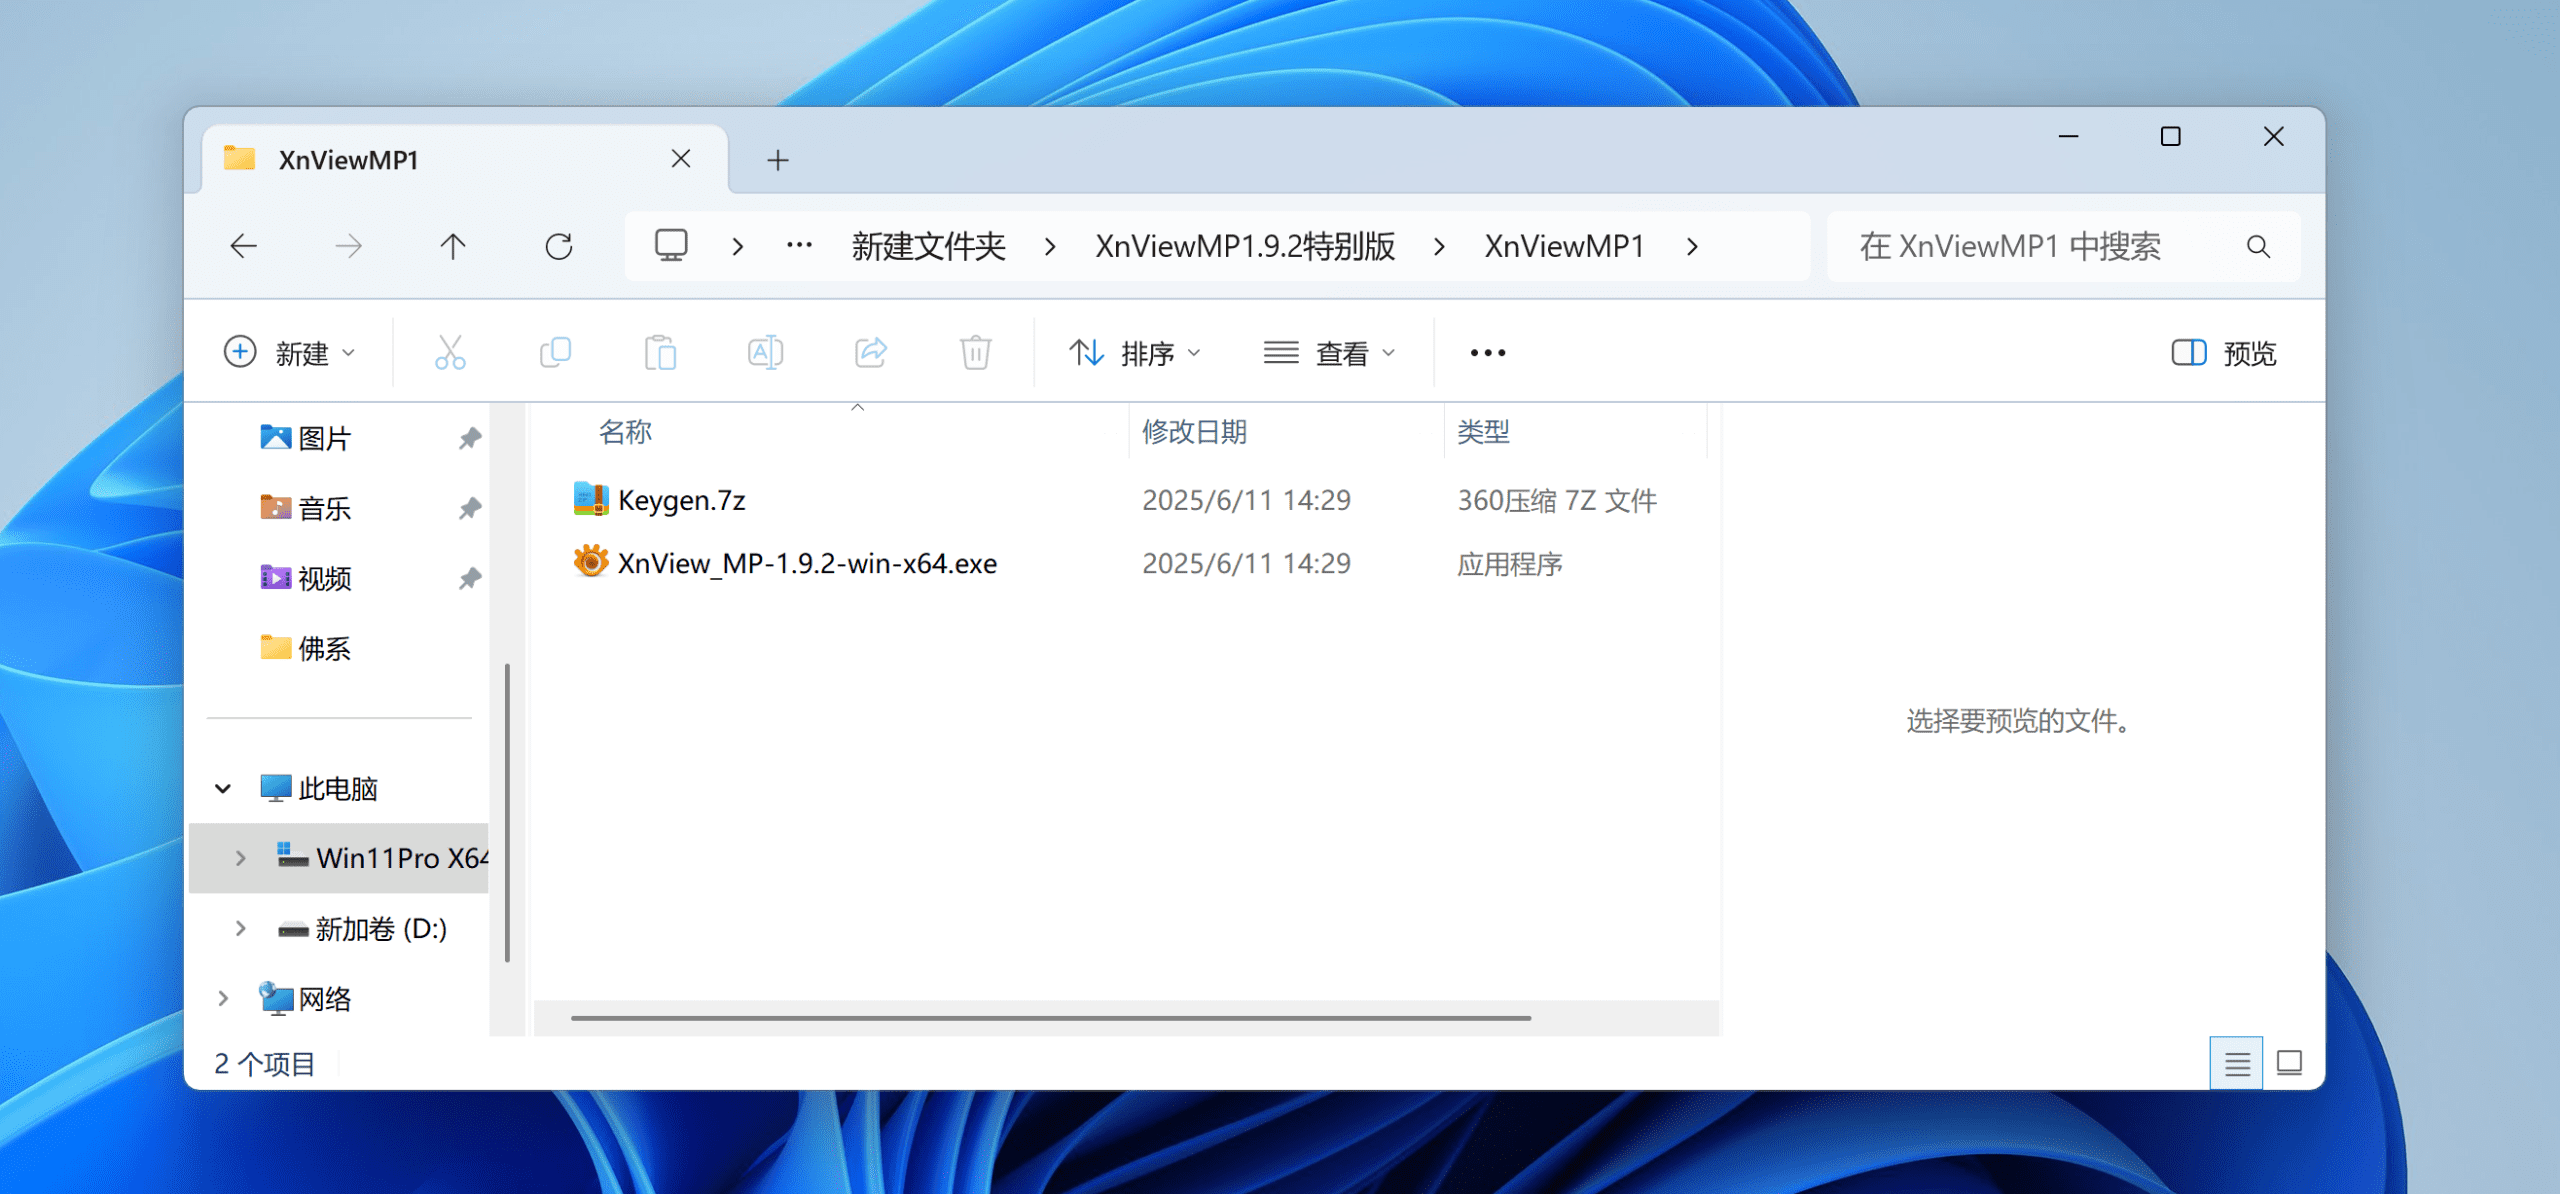The image size is (2560, 1194).
Task: Click the Rename icon in toolbar
Action: [765, 353]
